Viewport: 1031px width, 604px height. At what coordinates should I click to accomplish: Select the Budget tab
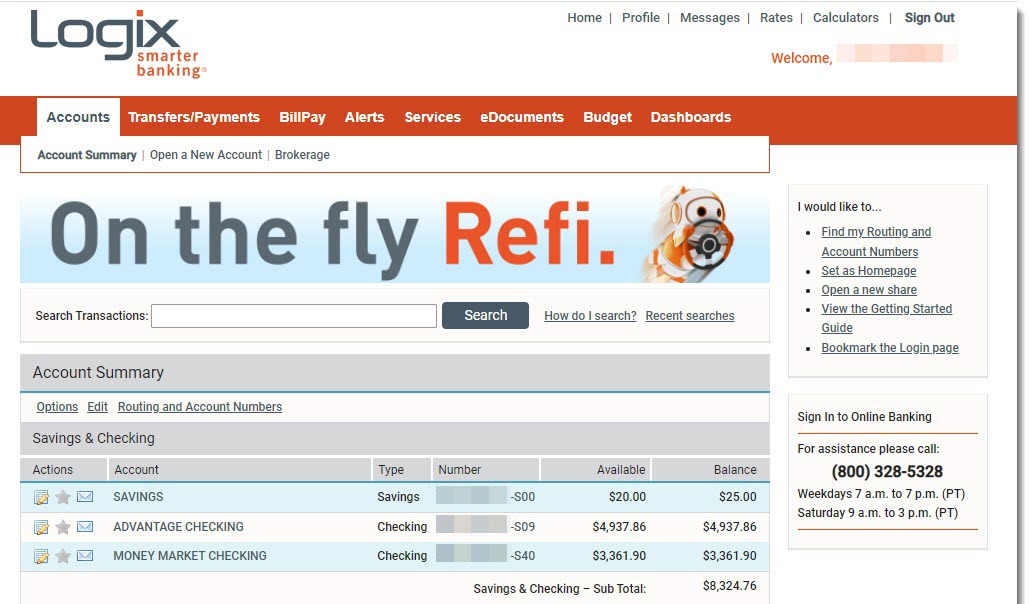pos(607,117)
